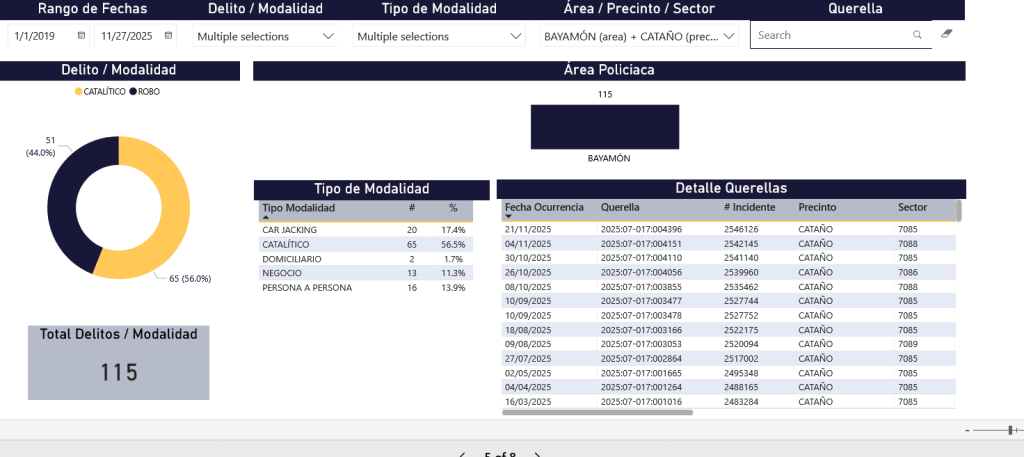Go to the previous report page

[x=462, y=455]
